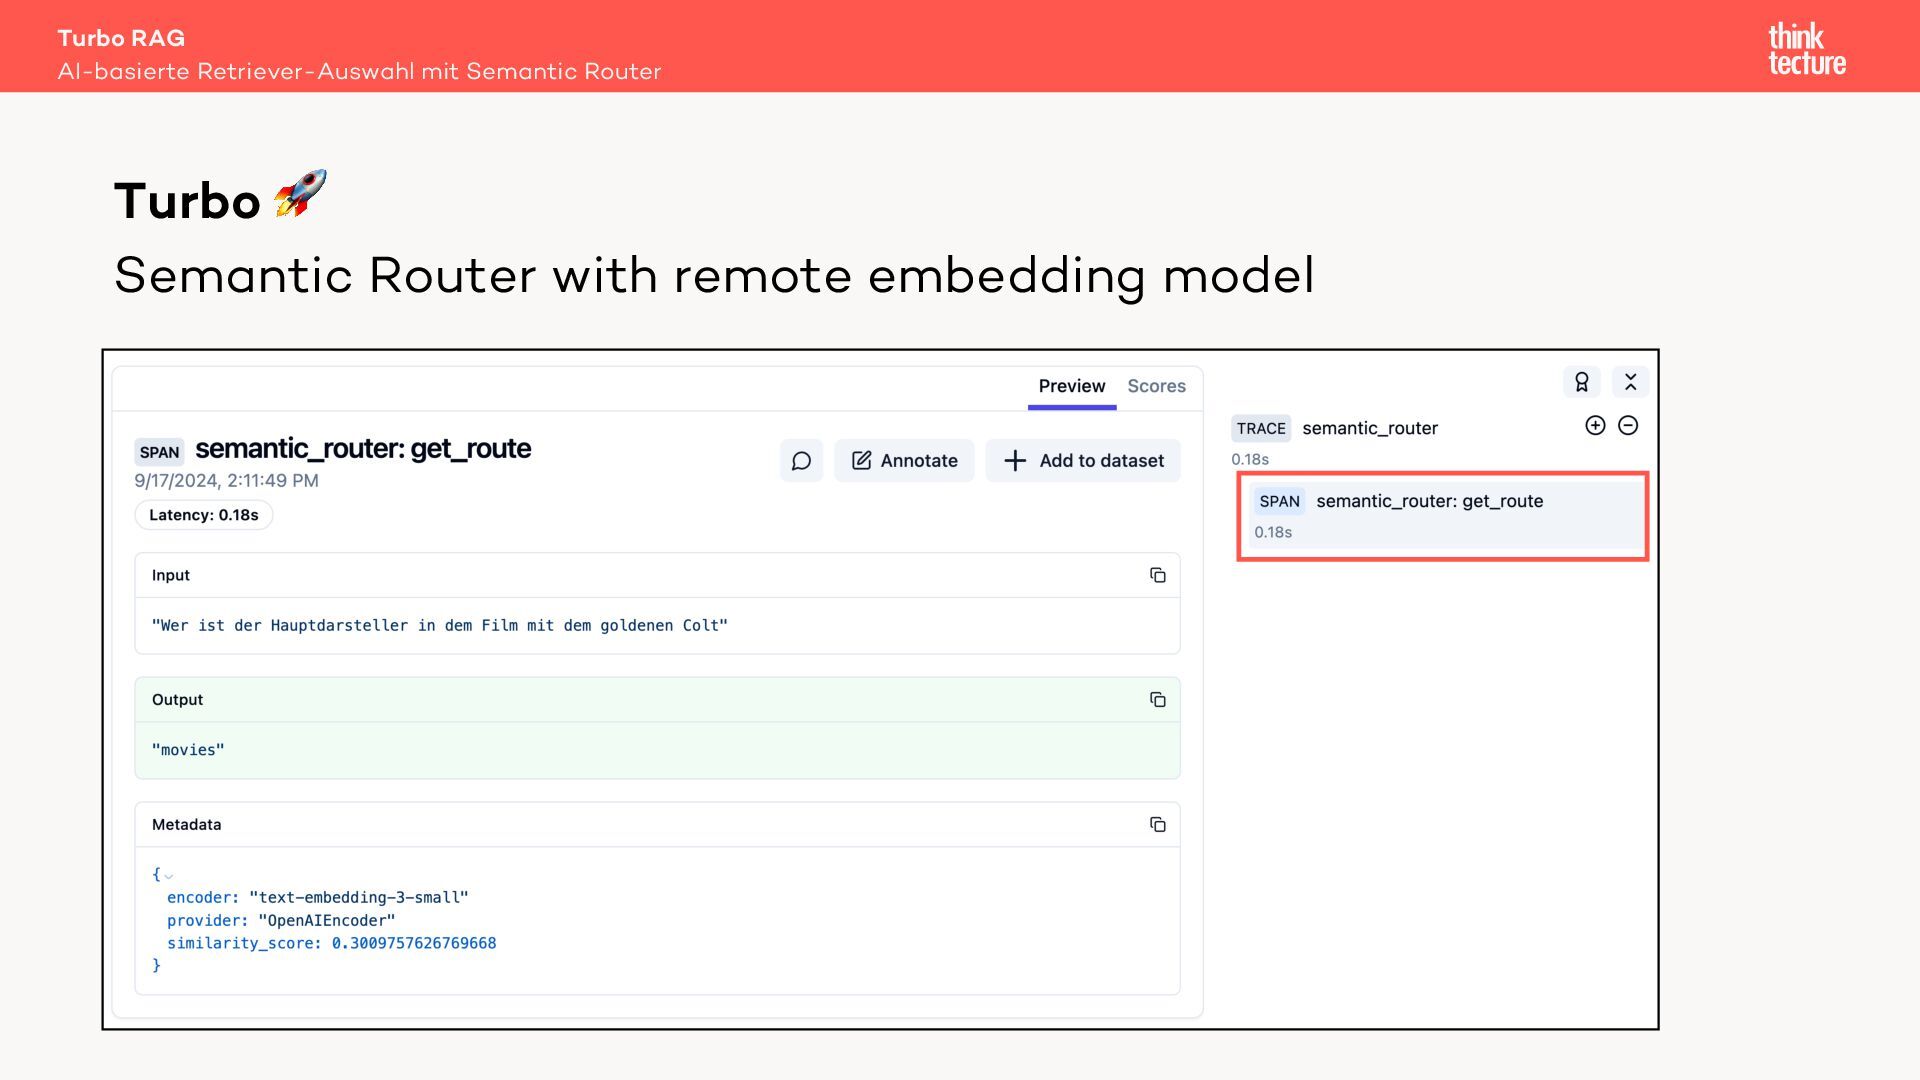Collapse all trace nodes with minus
1920x1080 pixels.
click(1628, 426)
